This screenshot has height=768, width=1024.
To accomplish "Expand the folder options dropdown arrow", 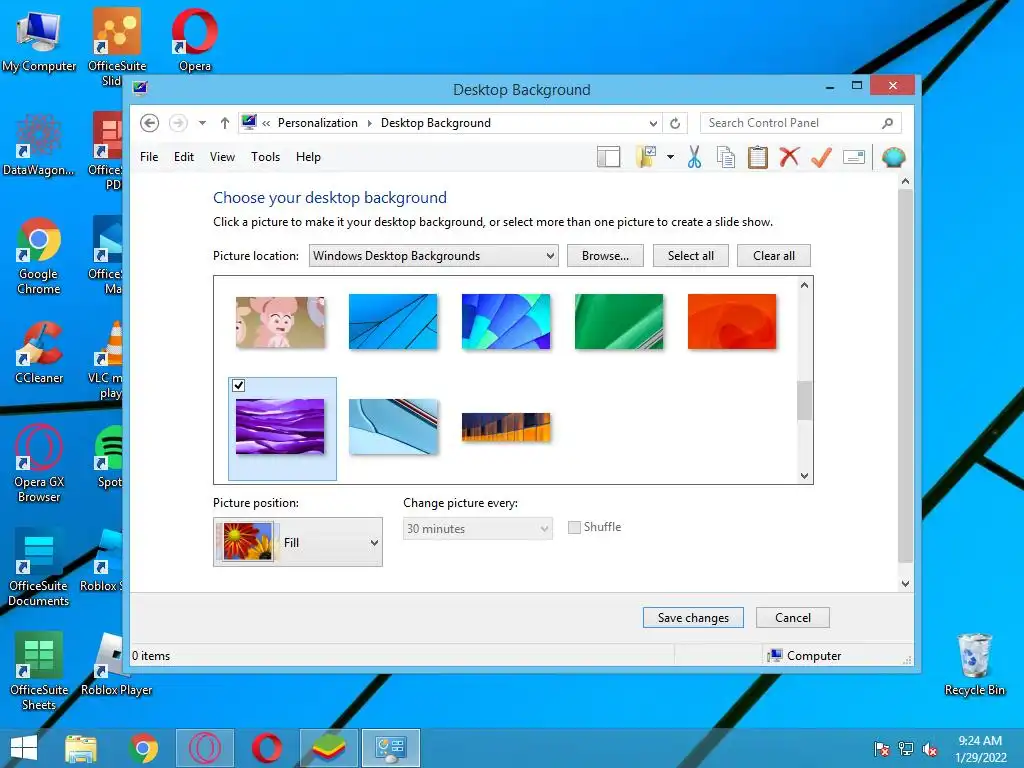I will tap(671, 157).
